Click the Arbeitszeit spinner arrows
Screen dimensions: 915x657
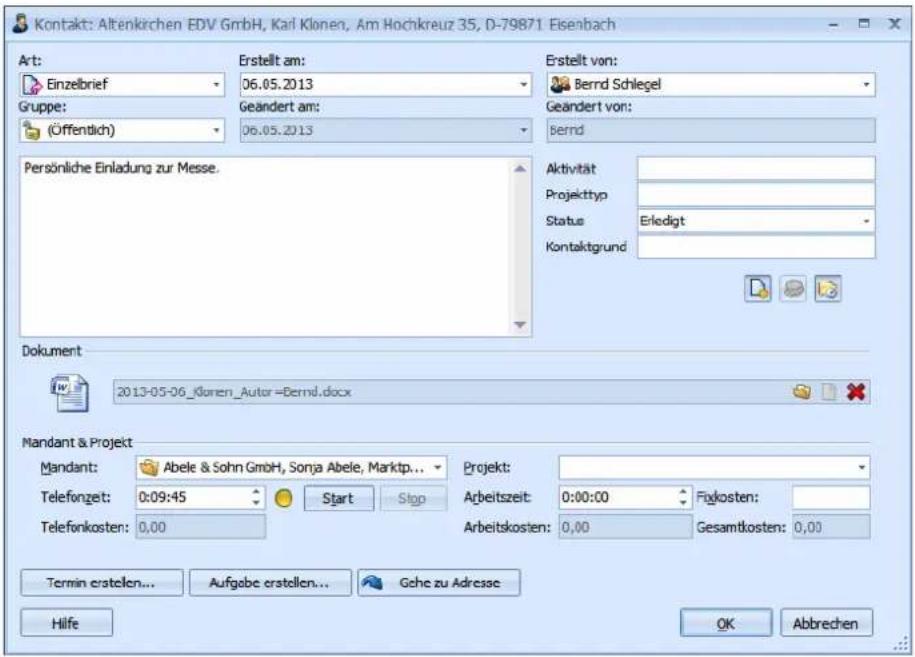pos(683,497)
